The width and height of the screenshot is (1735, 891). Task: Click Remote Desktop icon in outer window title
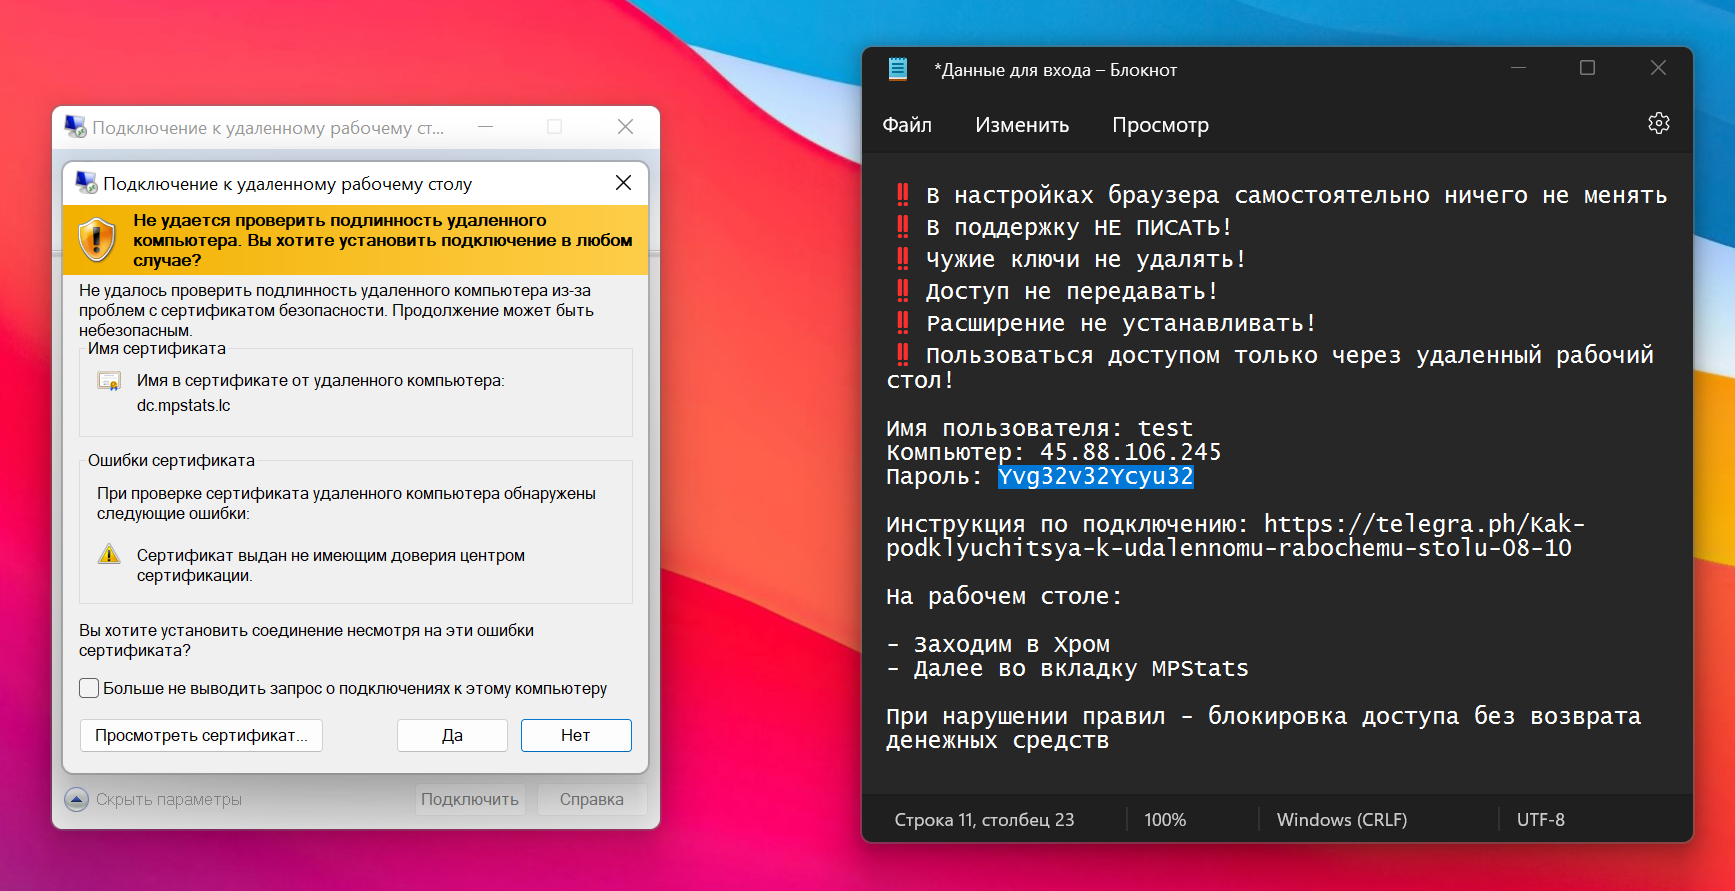[75, 127]
